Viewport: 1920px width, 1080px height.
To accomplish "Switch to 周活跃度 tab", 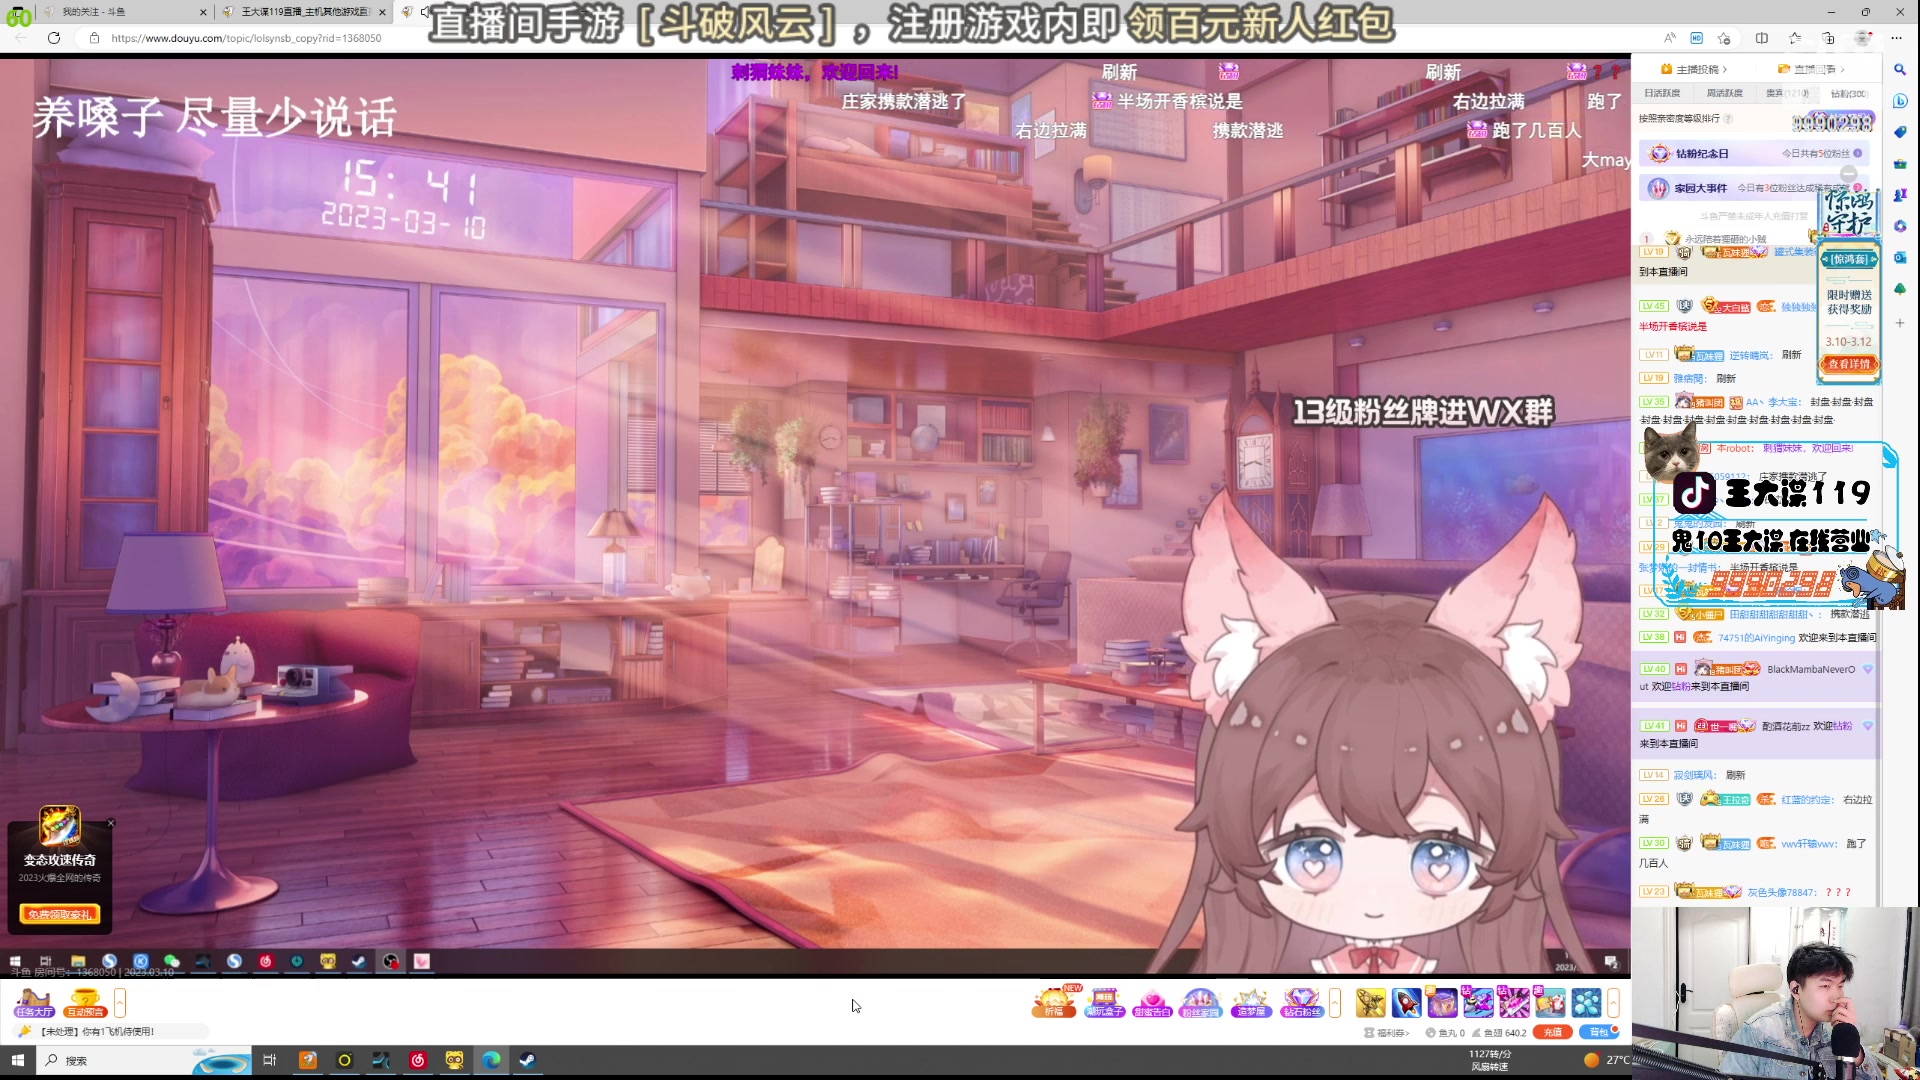I will (1724, 93).
